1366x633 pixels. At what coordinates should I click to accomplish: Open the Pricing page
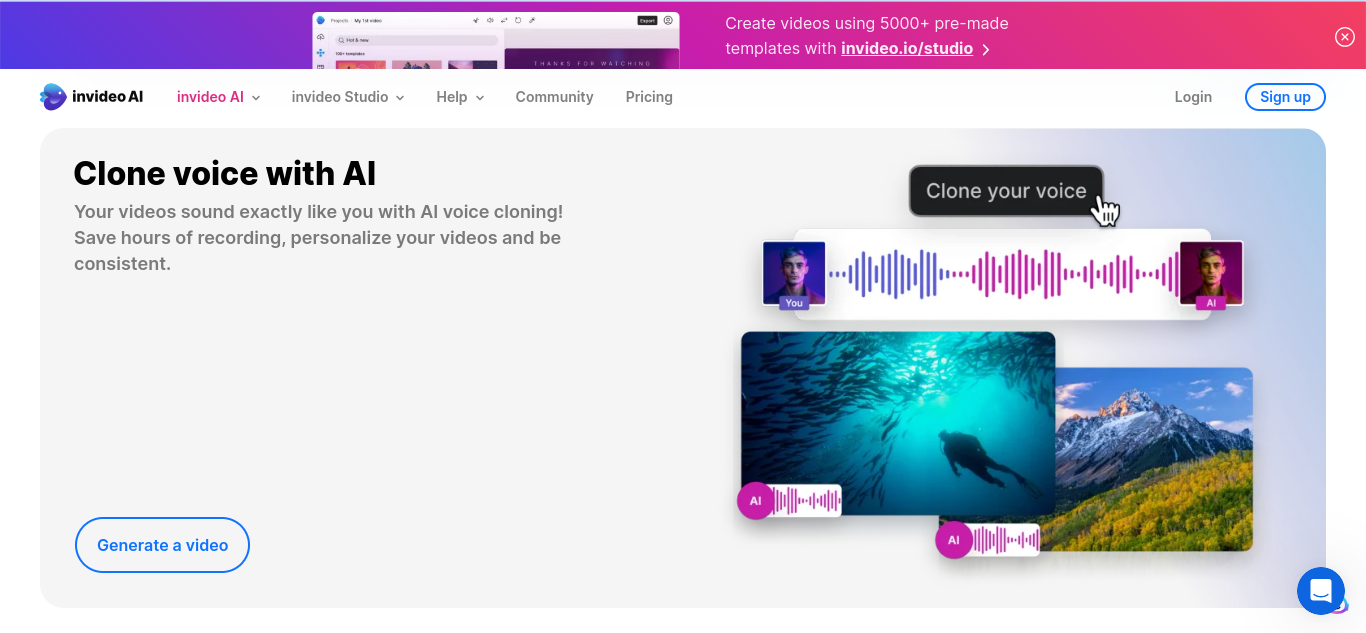(x=649, y=97)
